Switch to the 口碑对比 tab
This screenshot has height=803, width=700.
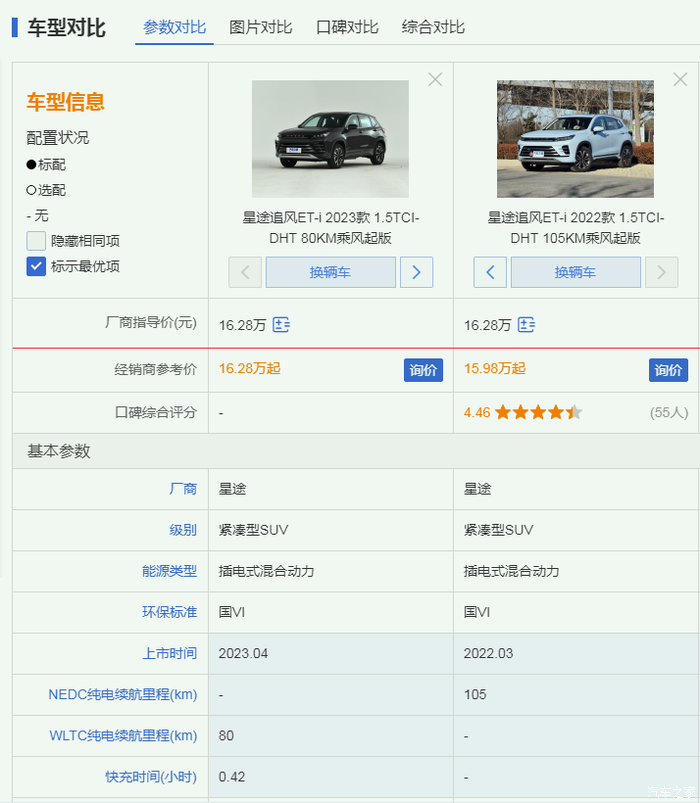pos(347,27)
